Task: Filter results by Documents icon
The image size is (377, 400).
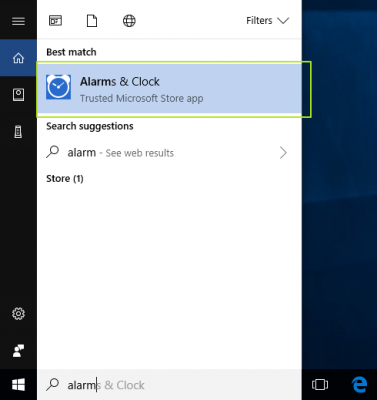Action: pyautogui.click(x=92, y=21)
